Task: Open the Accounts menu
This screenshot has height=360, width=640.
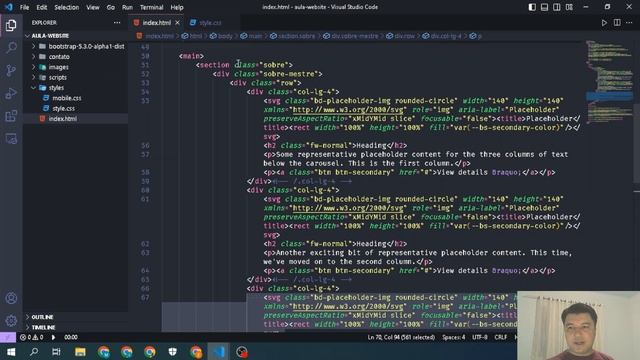Action: (11, 298)
